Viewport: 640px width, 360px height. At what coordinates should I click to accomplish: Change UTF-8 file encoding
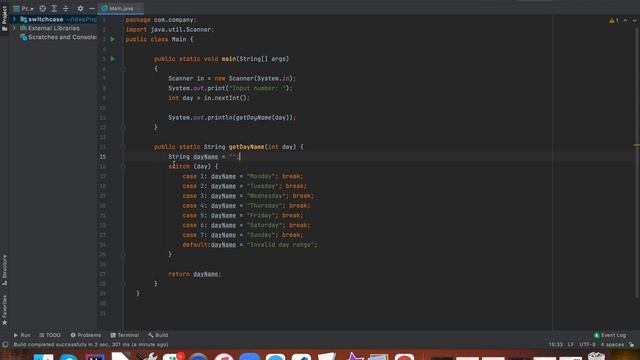[587, 345]
